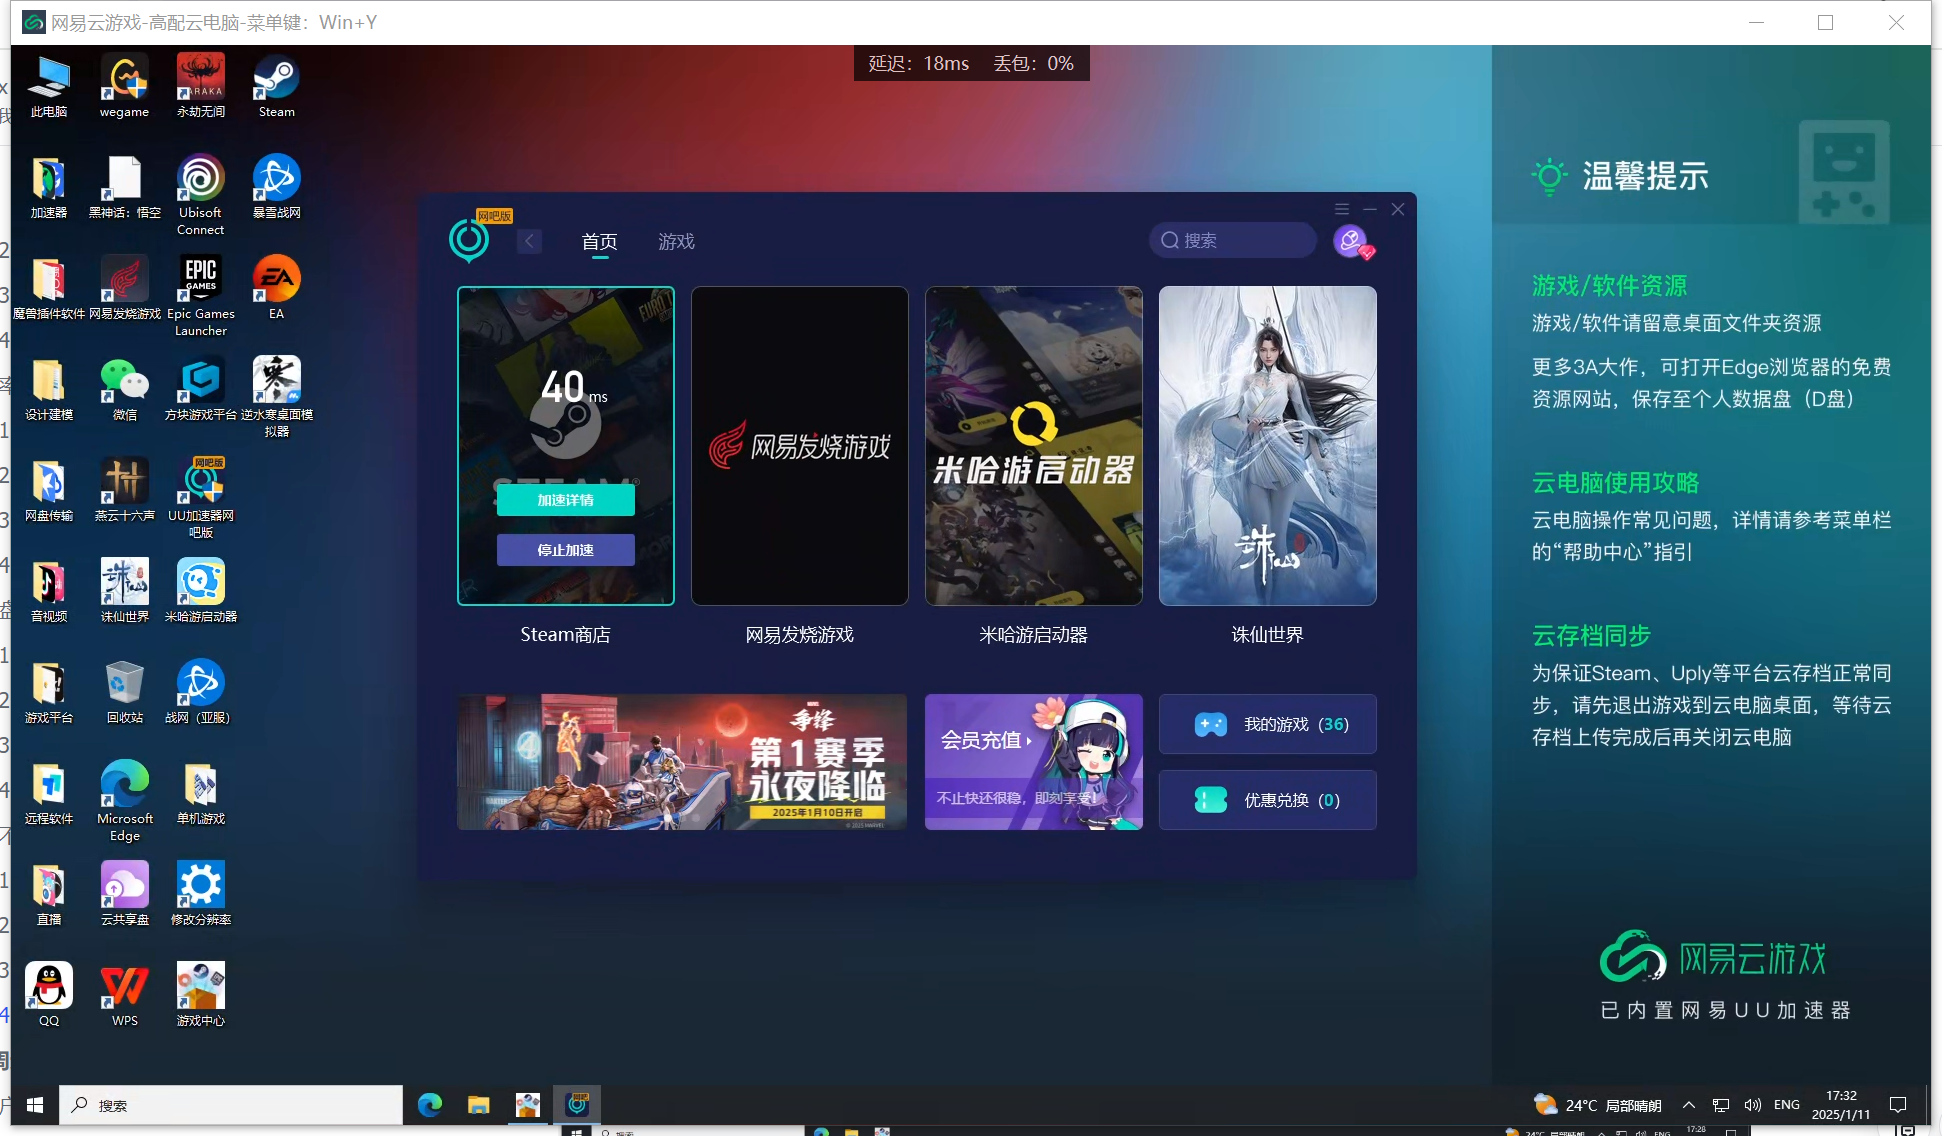
Task: Open 单机游戏 folder on desktop
Action: [x=200, y=793]
